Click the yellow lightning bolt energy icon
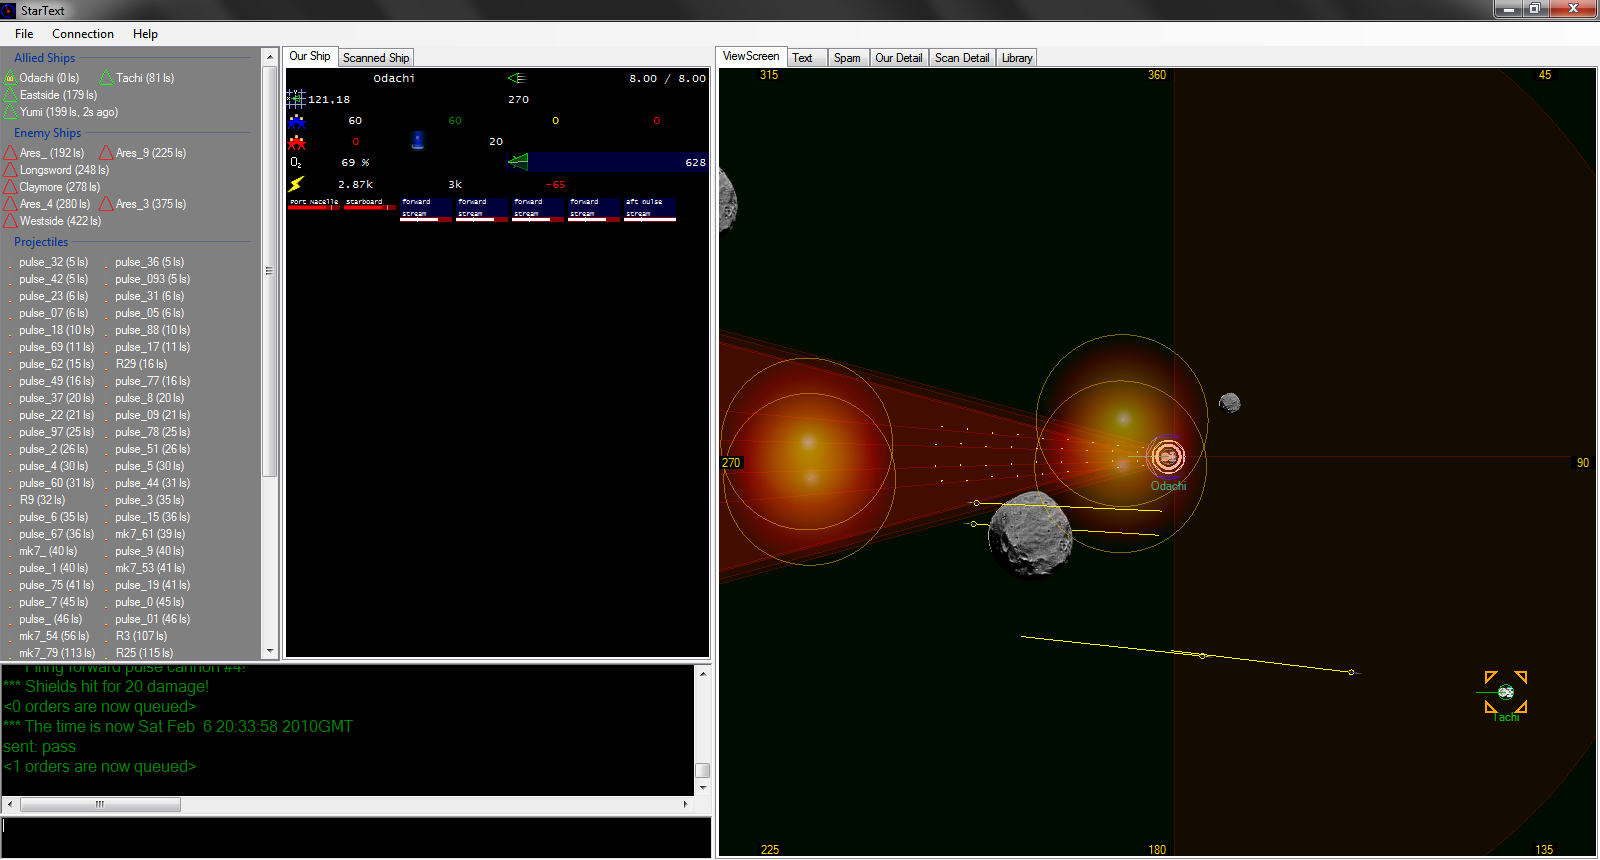The height and width of the screenshot is (860, 1600). click(296, 184)
